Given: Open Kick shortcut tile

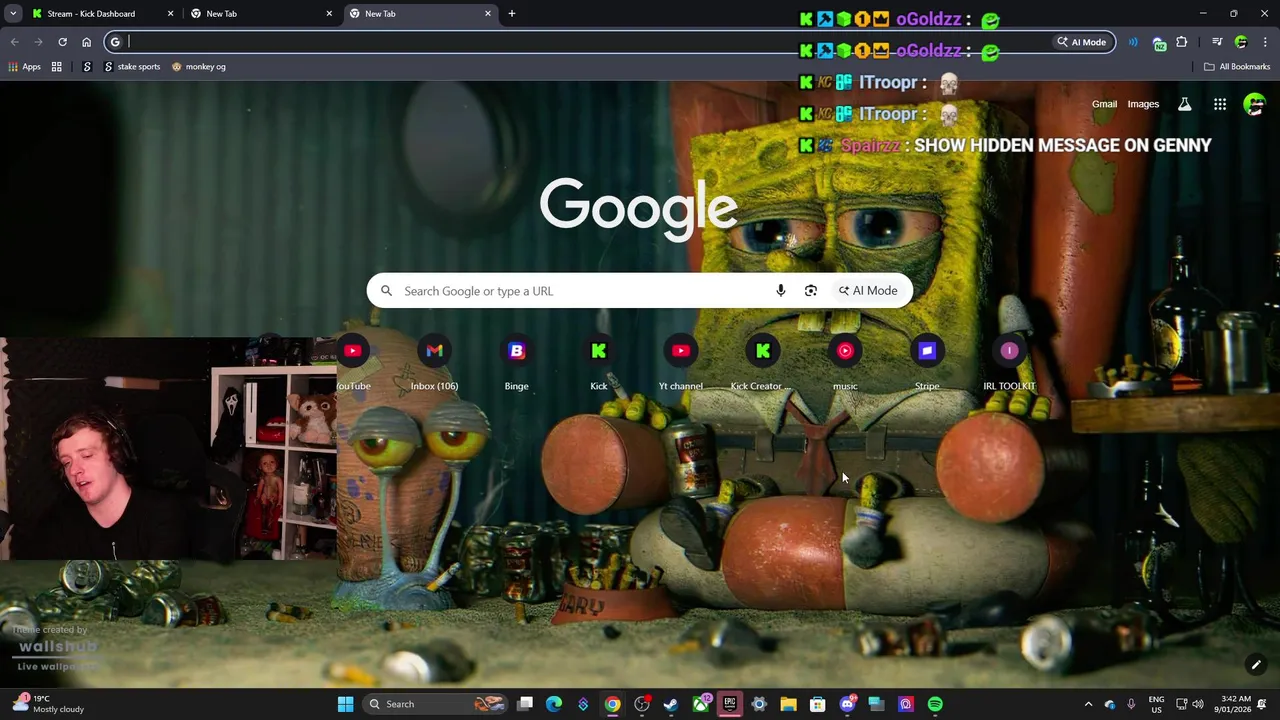Looking at the screenshot, I should click(598, 364).
